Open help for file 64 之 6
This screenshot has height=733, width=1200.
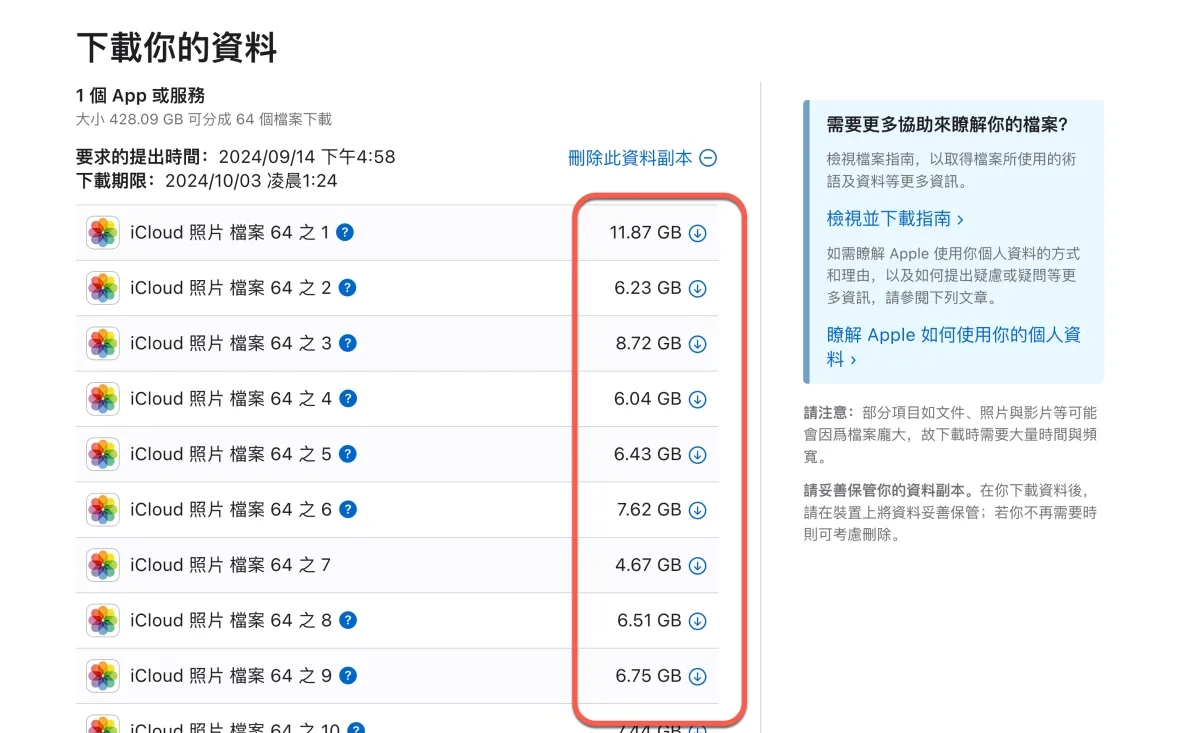pyautogui.click(x=348, y=509)
